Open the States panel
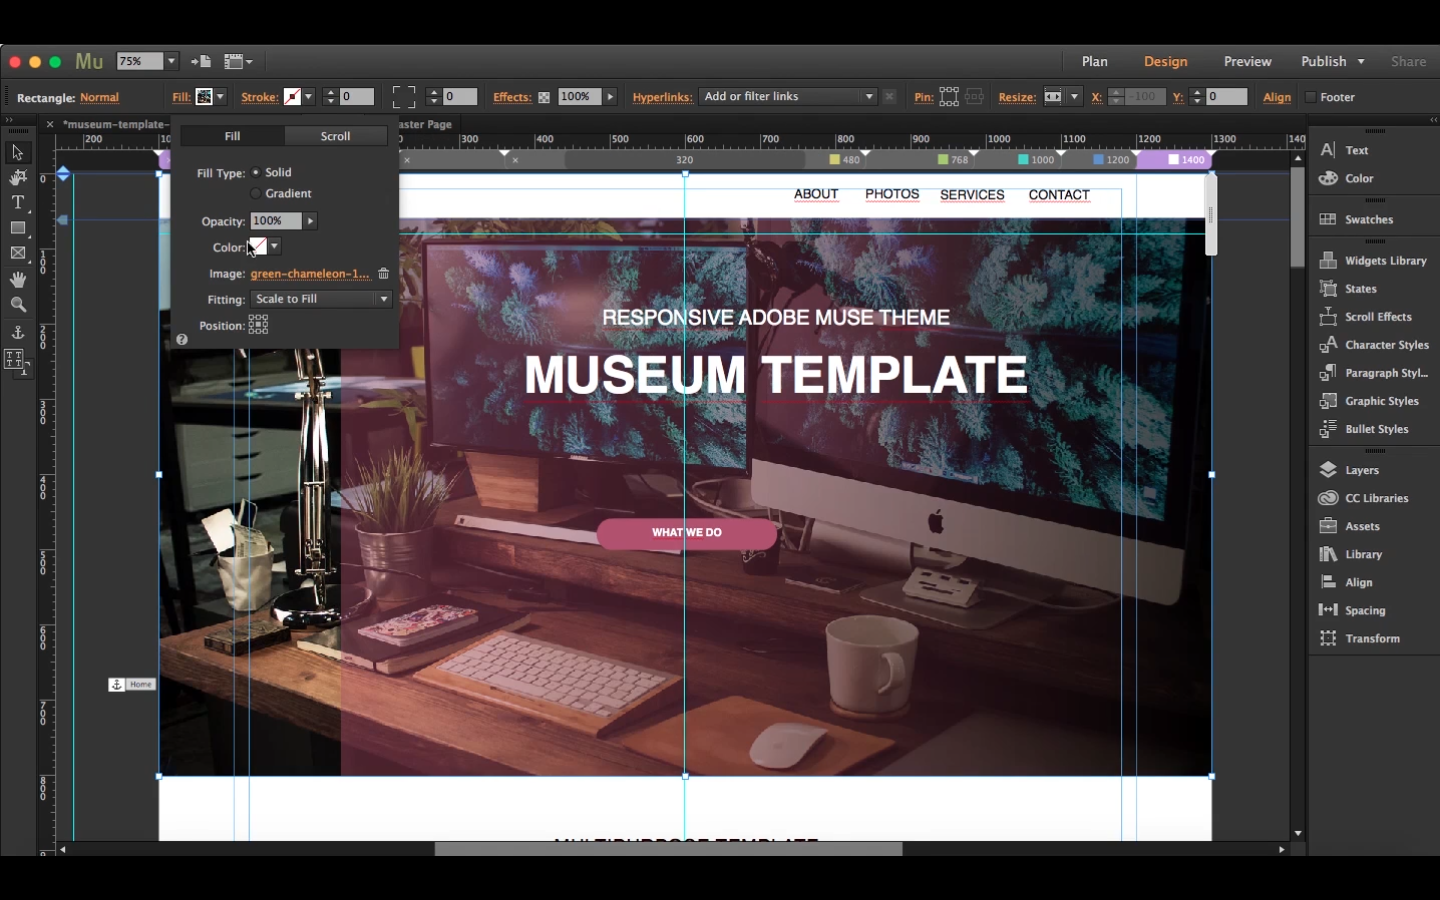Image resolution: width=1440 pixels, height=900 pixels. coord(1360,288)
